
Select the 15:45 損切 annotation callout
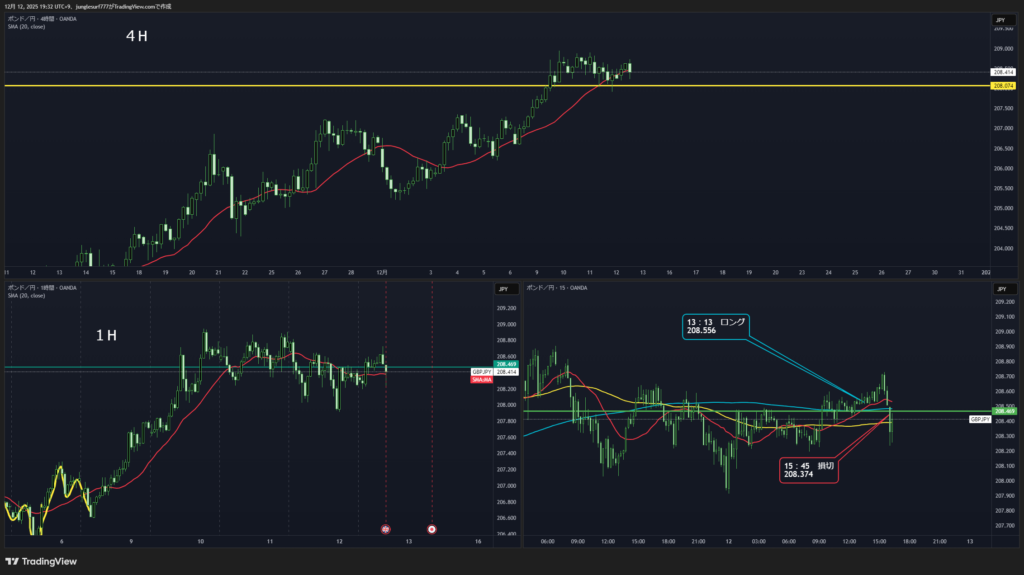pos(809,470)
